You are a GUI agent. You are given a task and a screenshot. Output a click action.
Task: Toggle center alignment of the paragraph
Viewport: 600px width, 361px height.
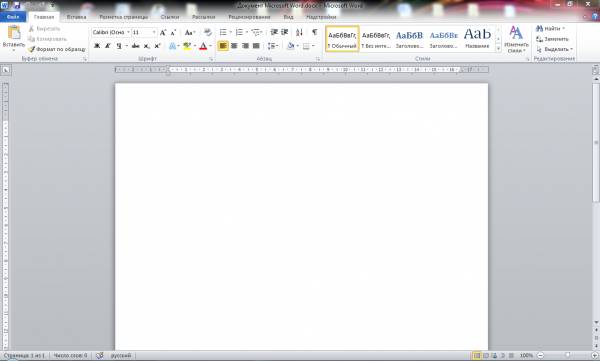coord(234,46)
